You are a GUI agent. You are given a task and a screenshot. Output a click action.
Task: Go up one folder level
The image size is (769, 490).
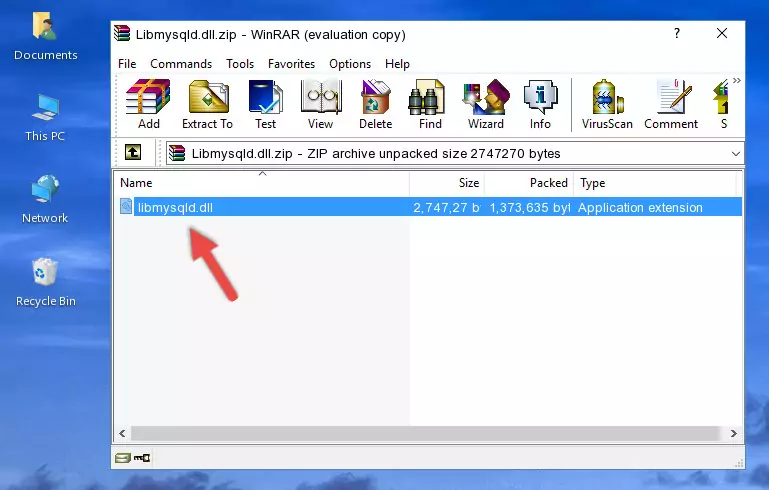133,153
